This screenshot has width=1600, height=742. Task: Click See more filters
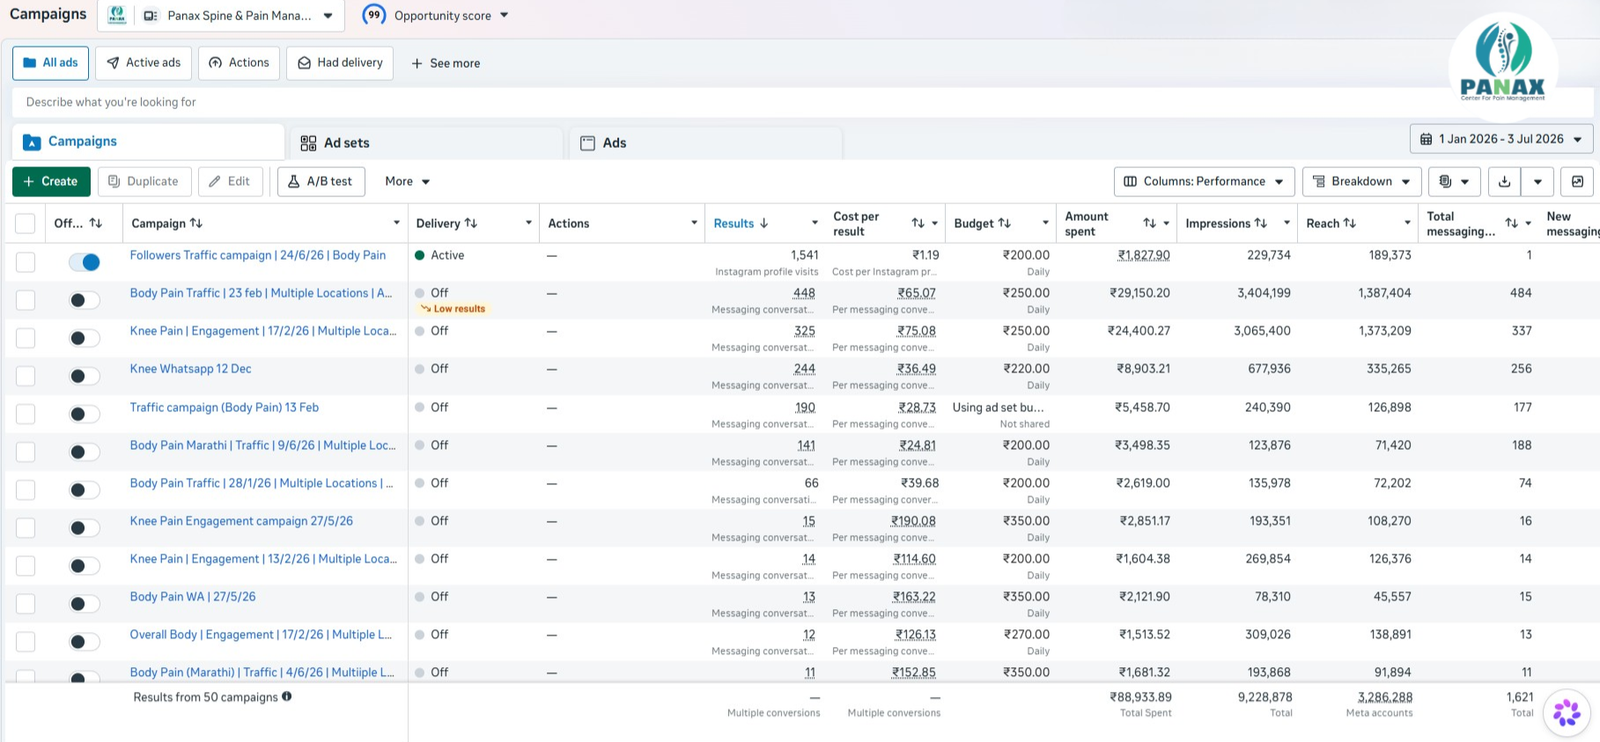click(445, 63)
